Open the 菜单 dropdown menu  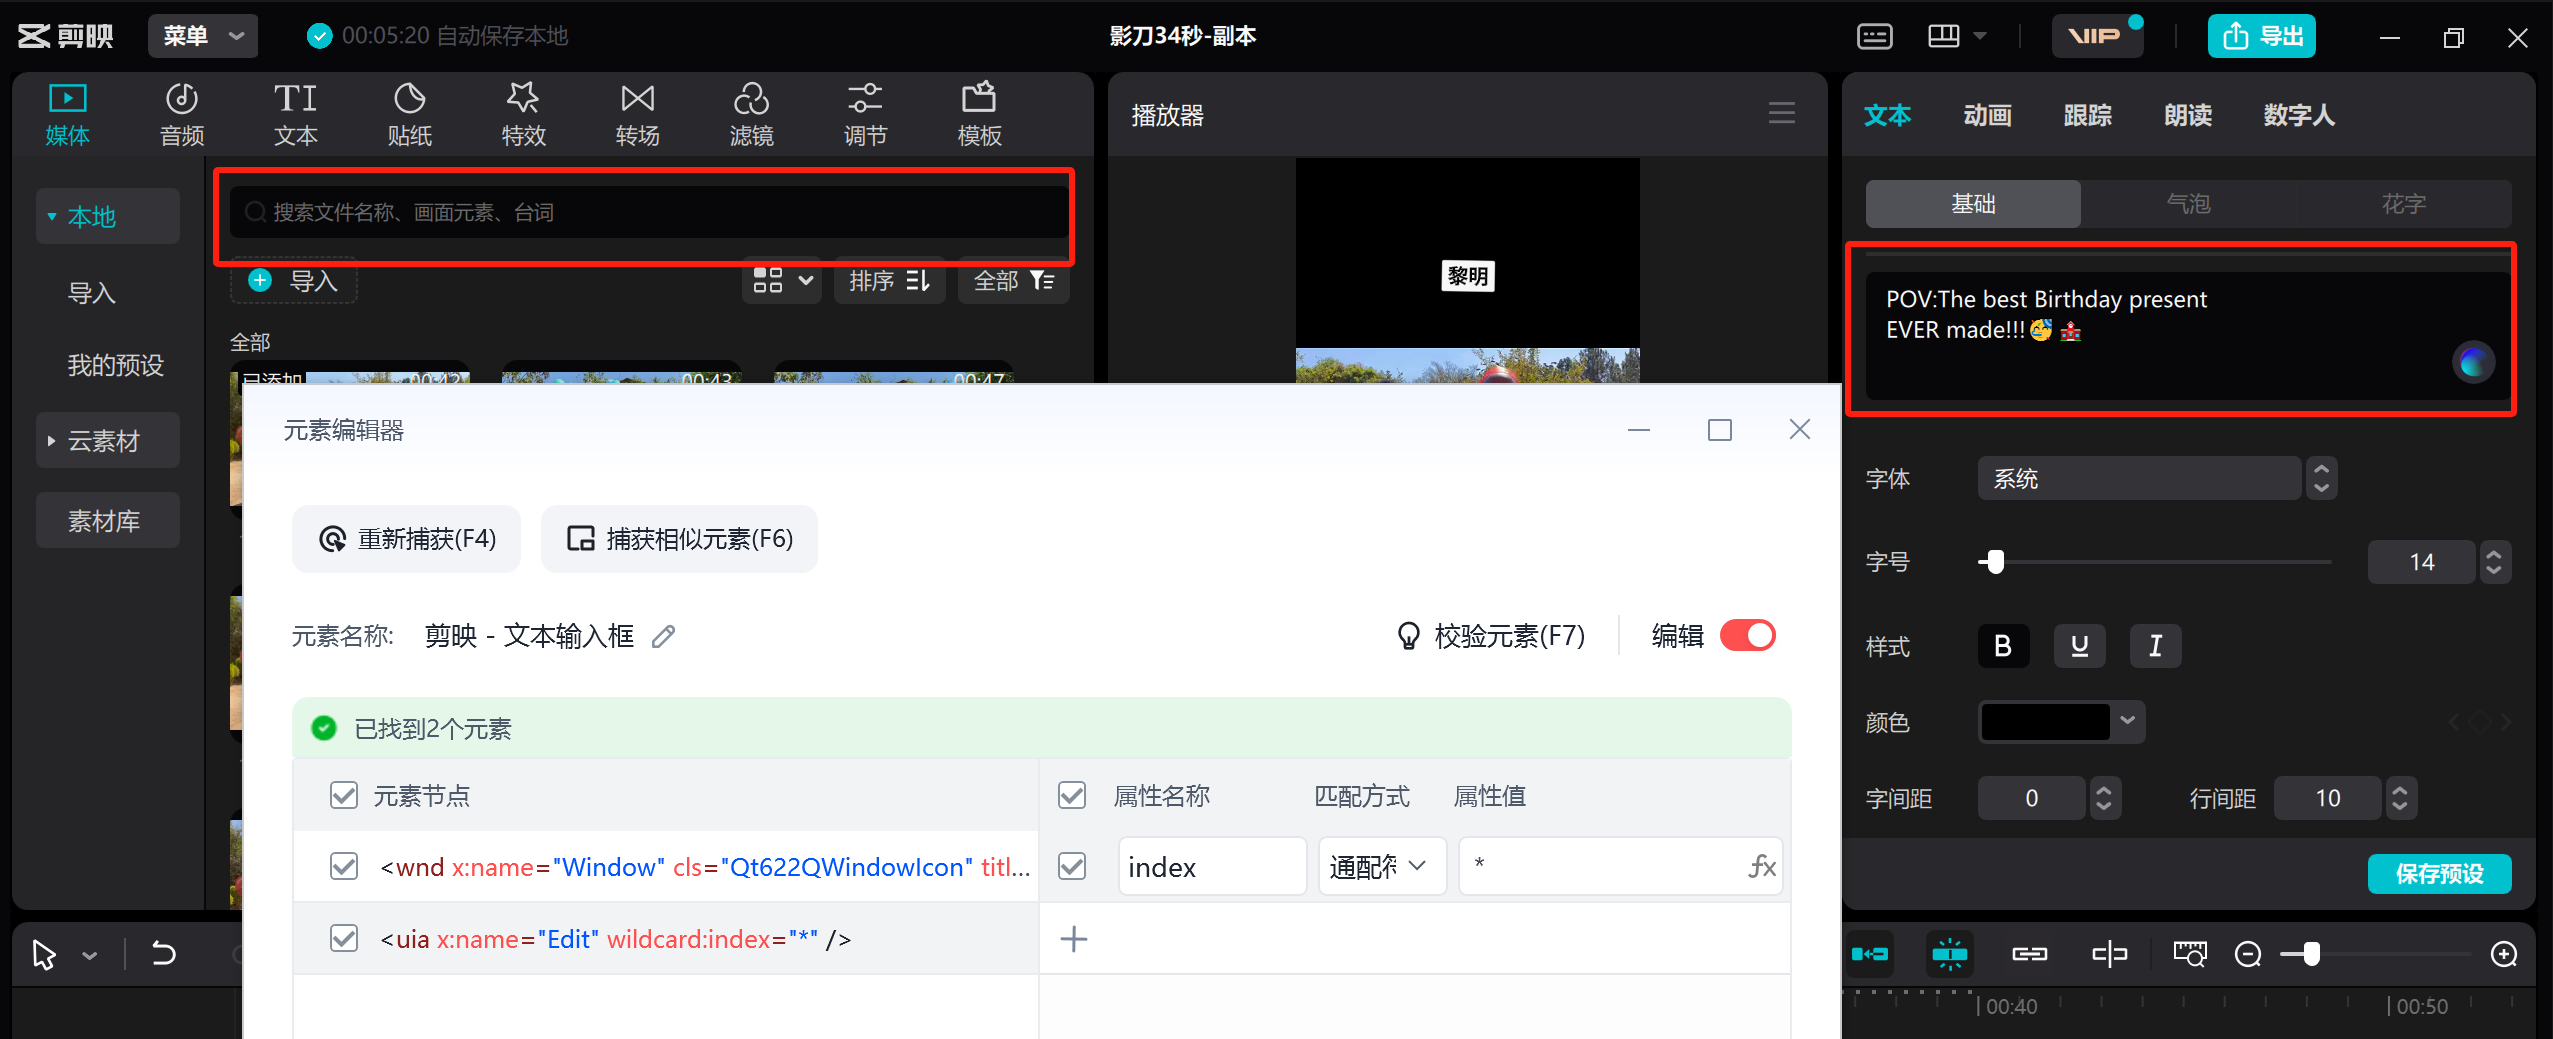(x=203, y=36)
